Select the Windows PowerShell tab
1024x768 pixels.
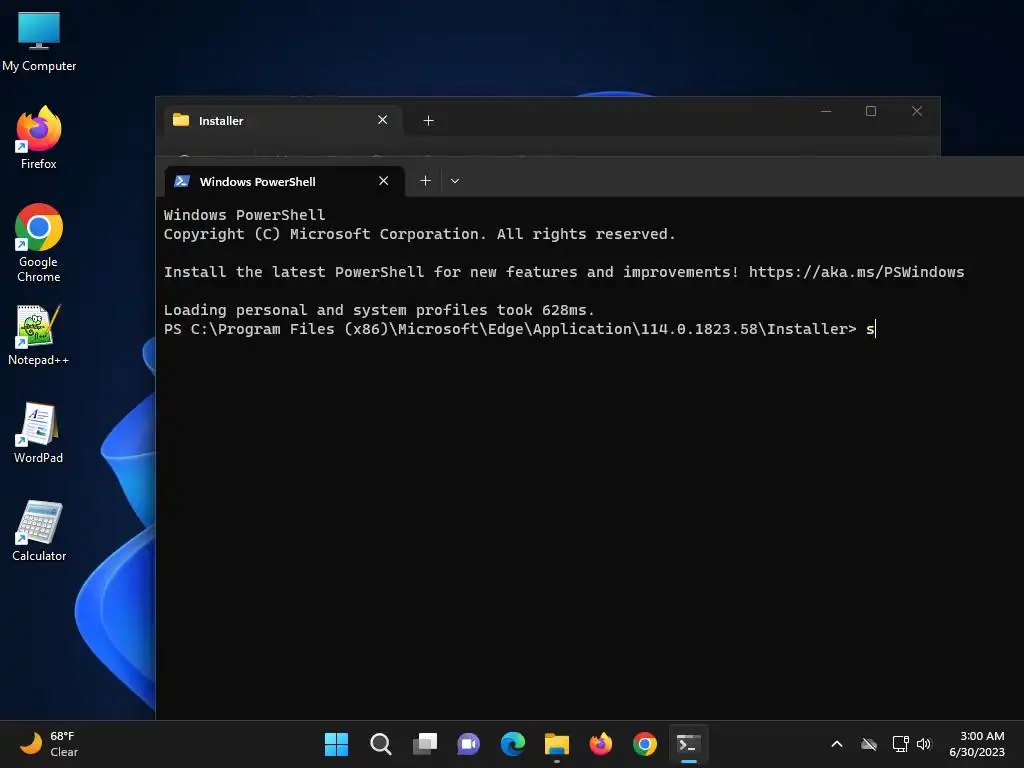coord(284,181)
